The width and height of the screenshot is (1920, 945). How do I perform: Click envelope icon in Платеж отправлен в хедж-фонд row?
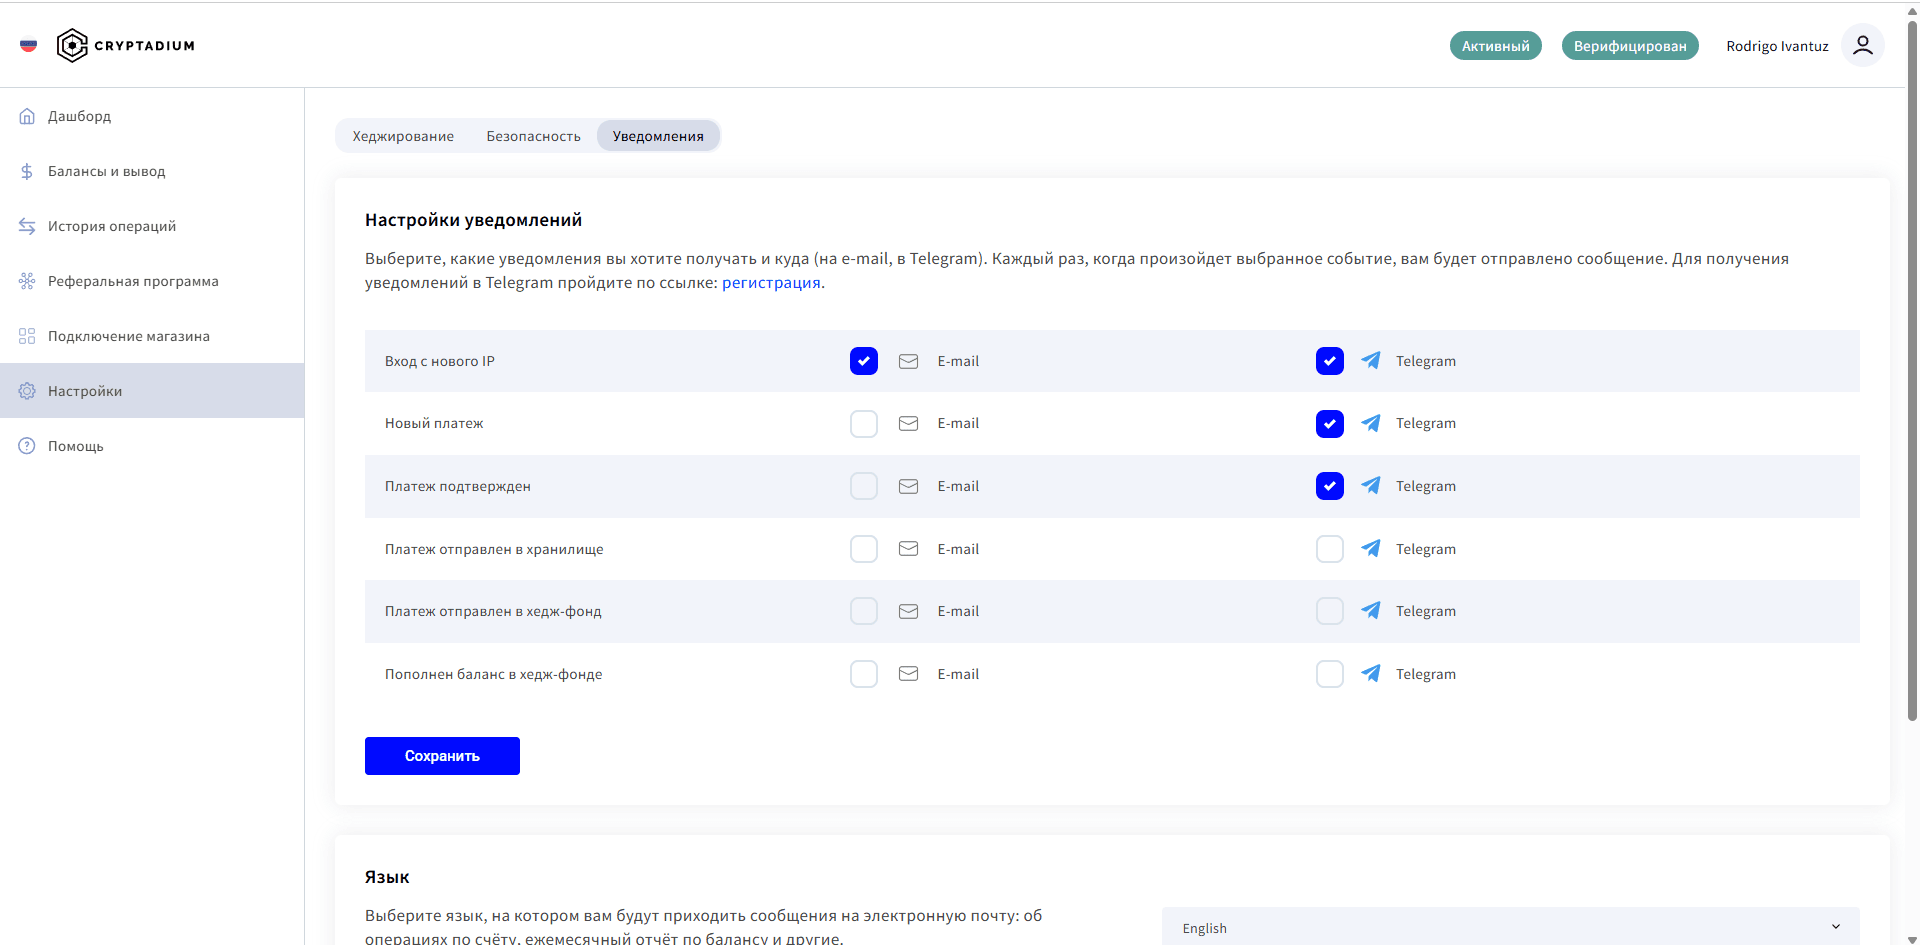coord(908,611)
